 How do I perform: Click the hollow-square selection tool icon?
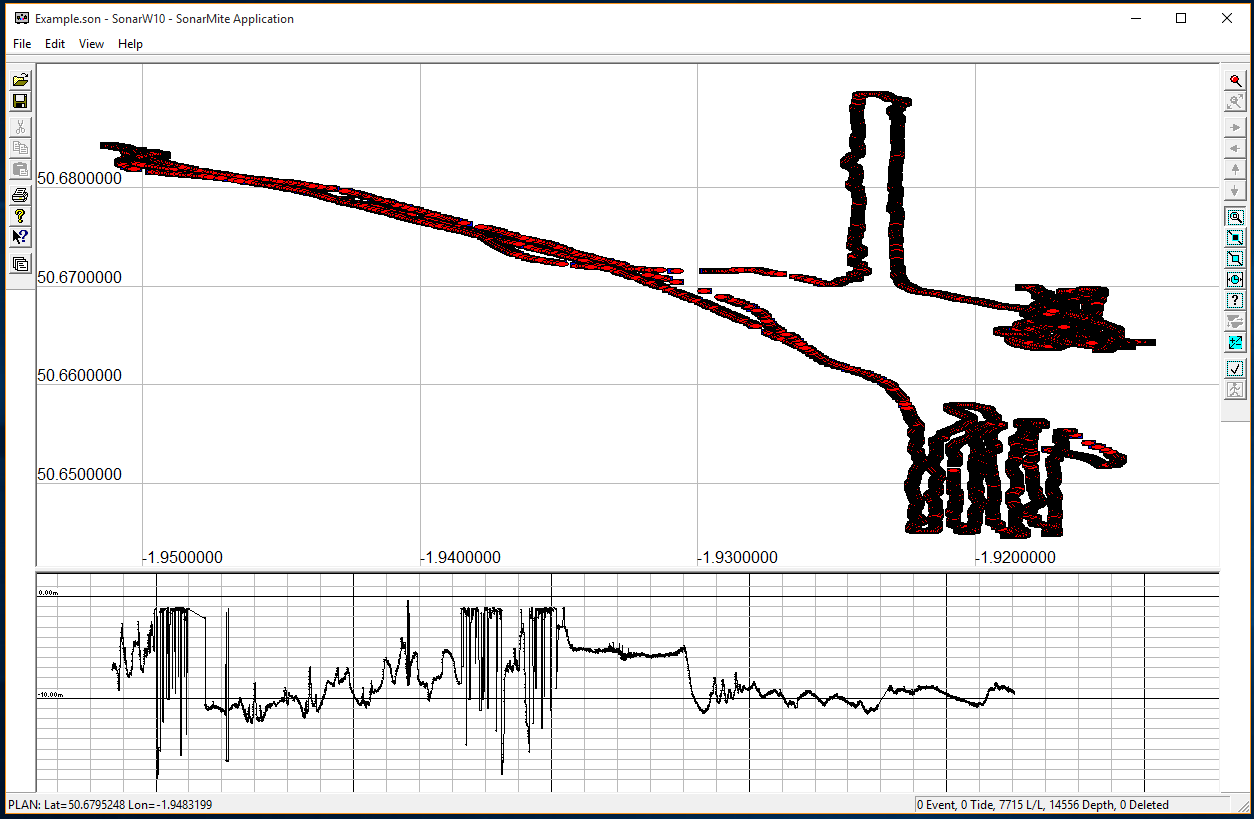click(1235, 259)
